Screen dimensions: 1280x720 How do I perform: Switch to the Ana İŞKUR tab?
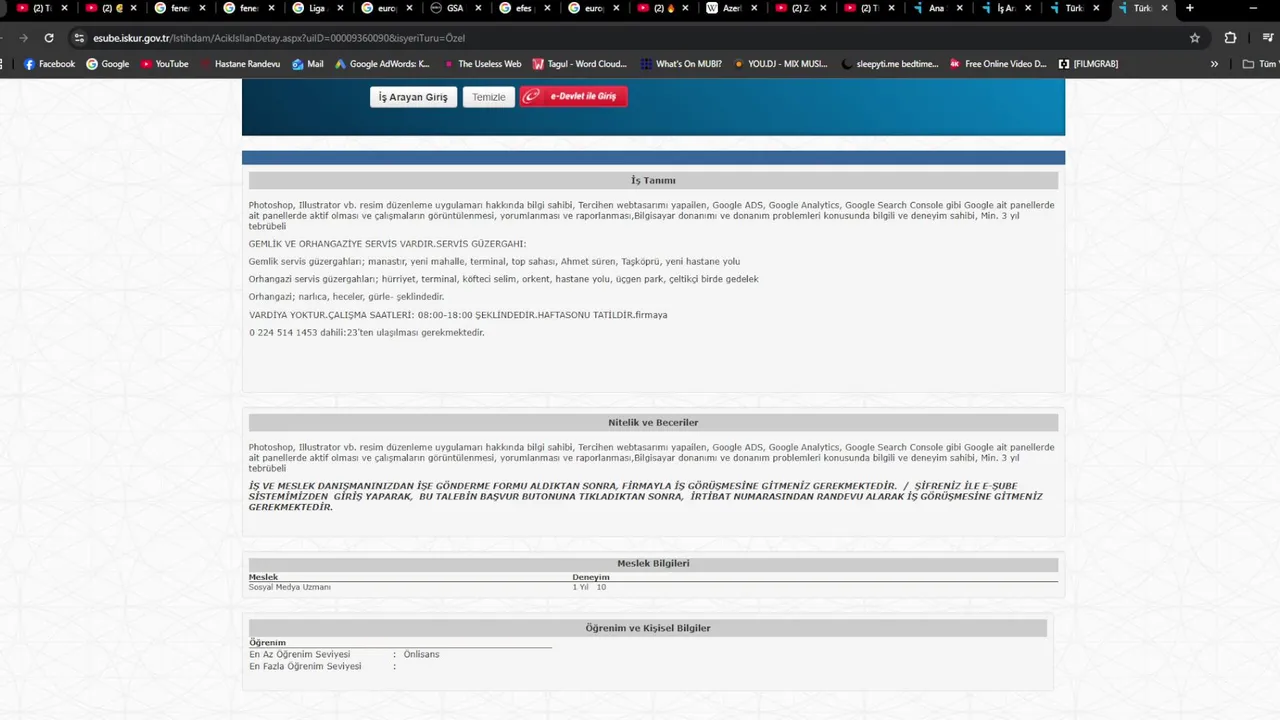(936, 8)
